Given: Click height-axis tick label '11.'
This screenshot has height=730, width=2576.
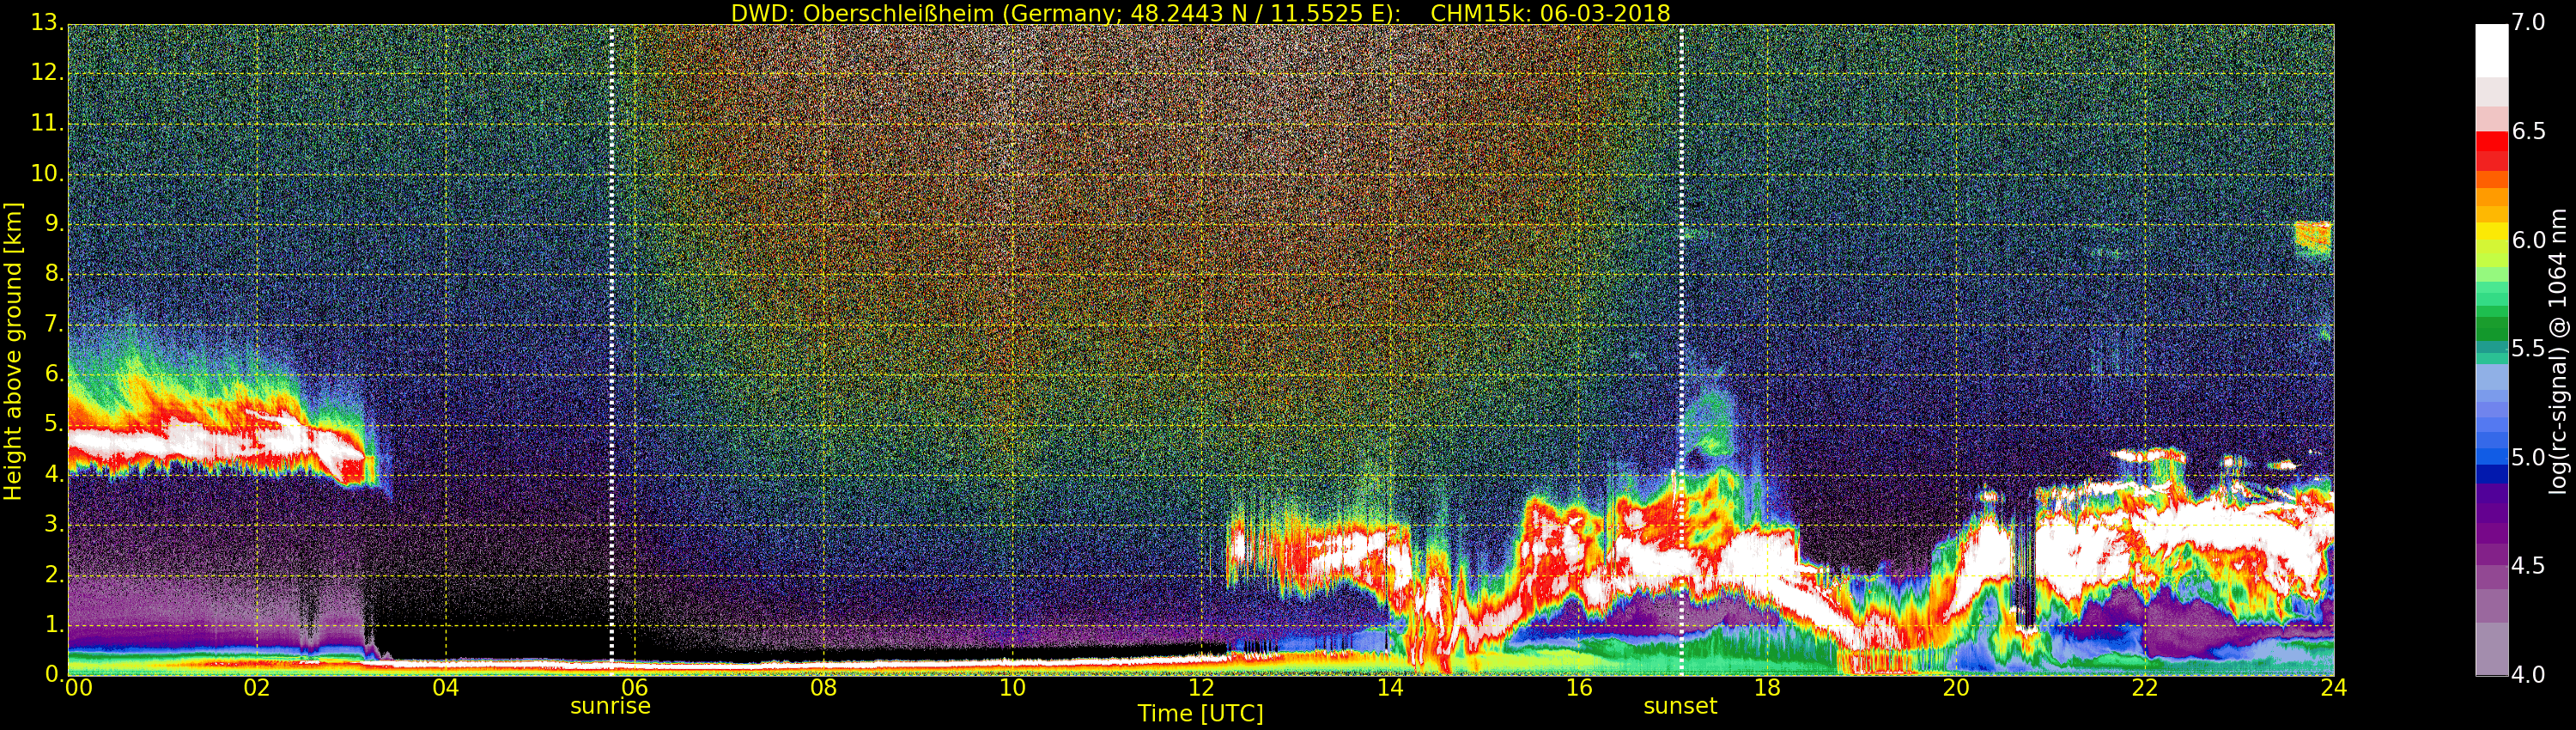Looking at the screenshot, I should click(47, 123).
